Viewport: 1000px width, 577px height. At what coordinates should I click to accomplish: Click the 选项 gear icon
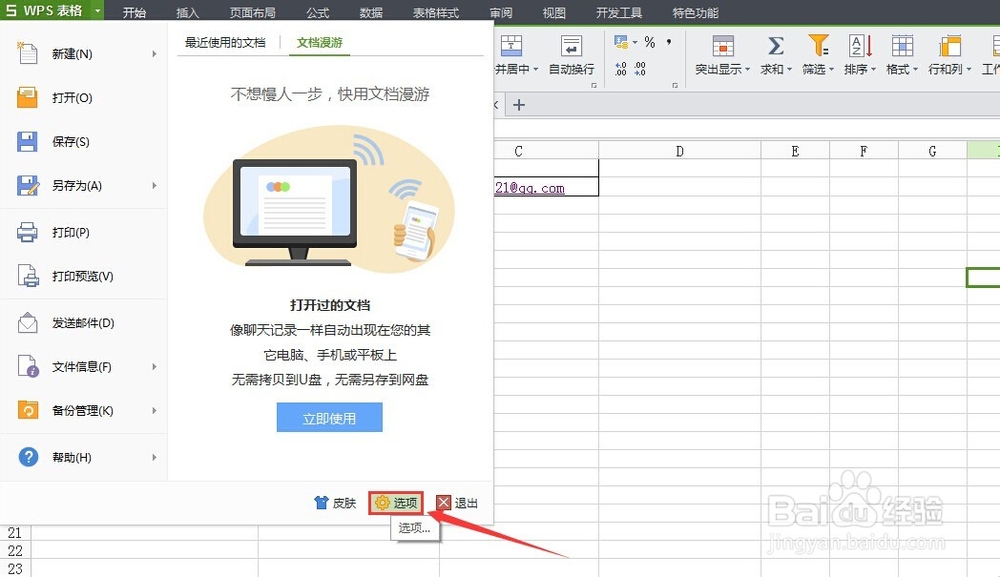pyautogui.click(x=382, y=502)
